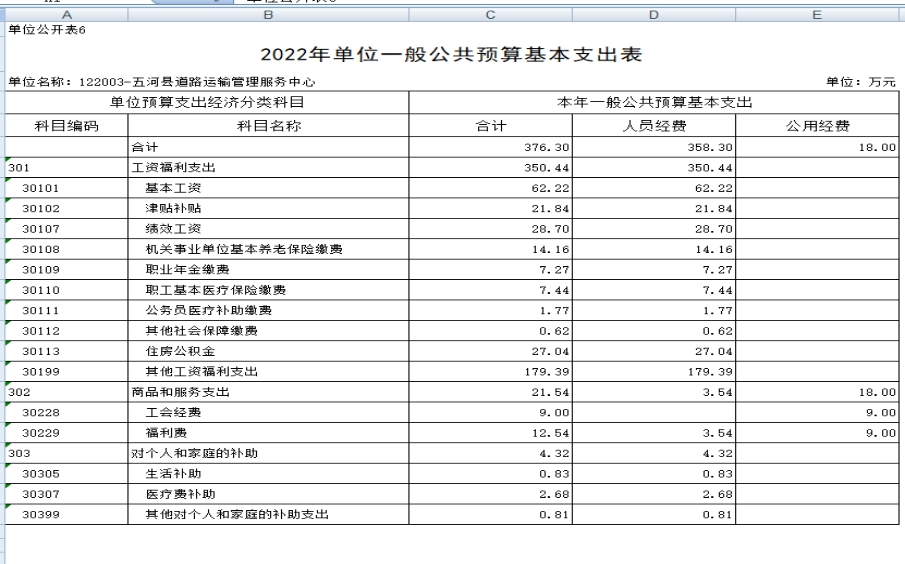
Task: Click the 住房公积金 cell
Action: (268, 351)
